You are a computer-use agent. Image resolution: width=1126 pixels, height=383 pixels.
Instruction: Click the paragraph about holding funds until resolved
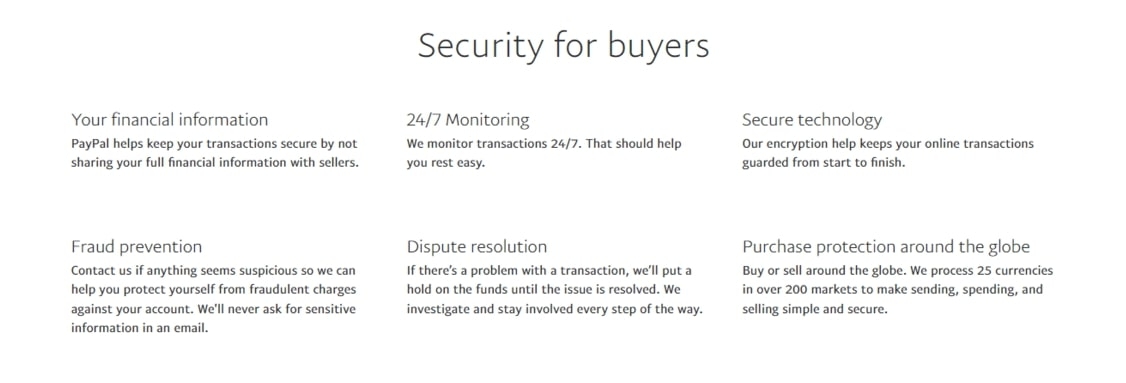point(554,290)
